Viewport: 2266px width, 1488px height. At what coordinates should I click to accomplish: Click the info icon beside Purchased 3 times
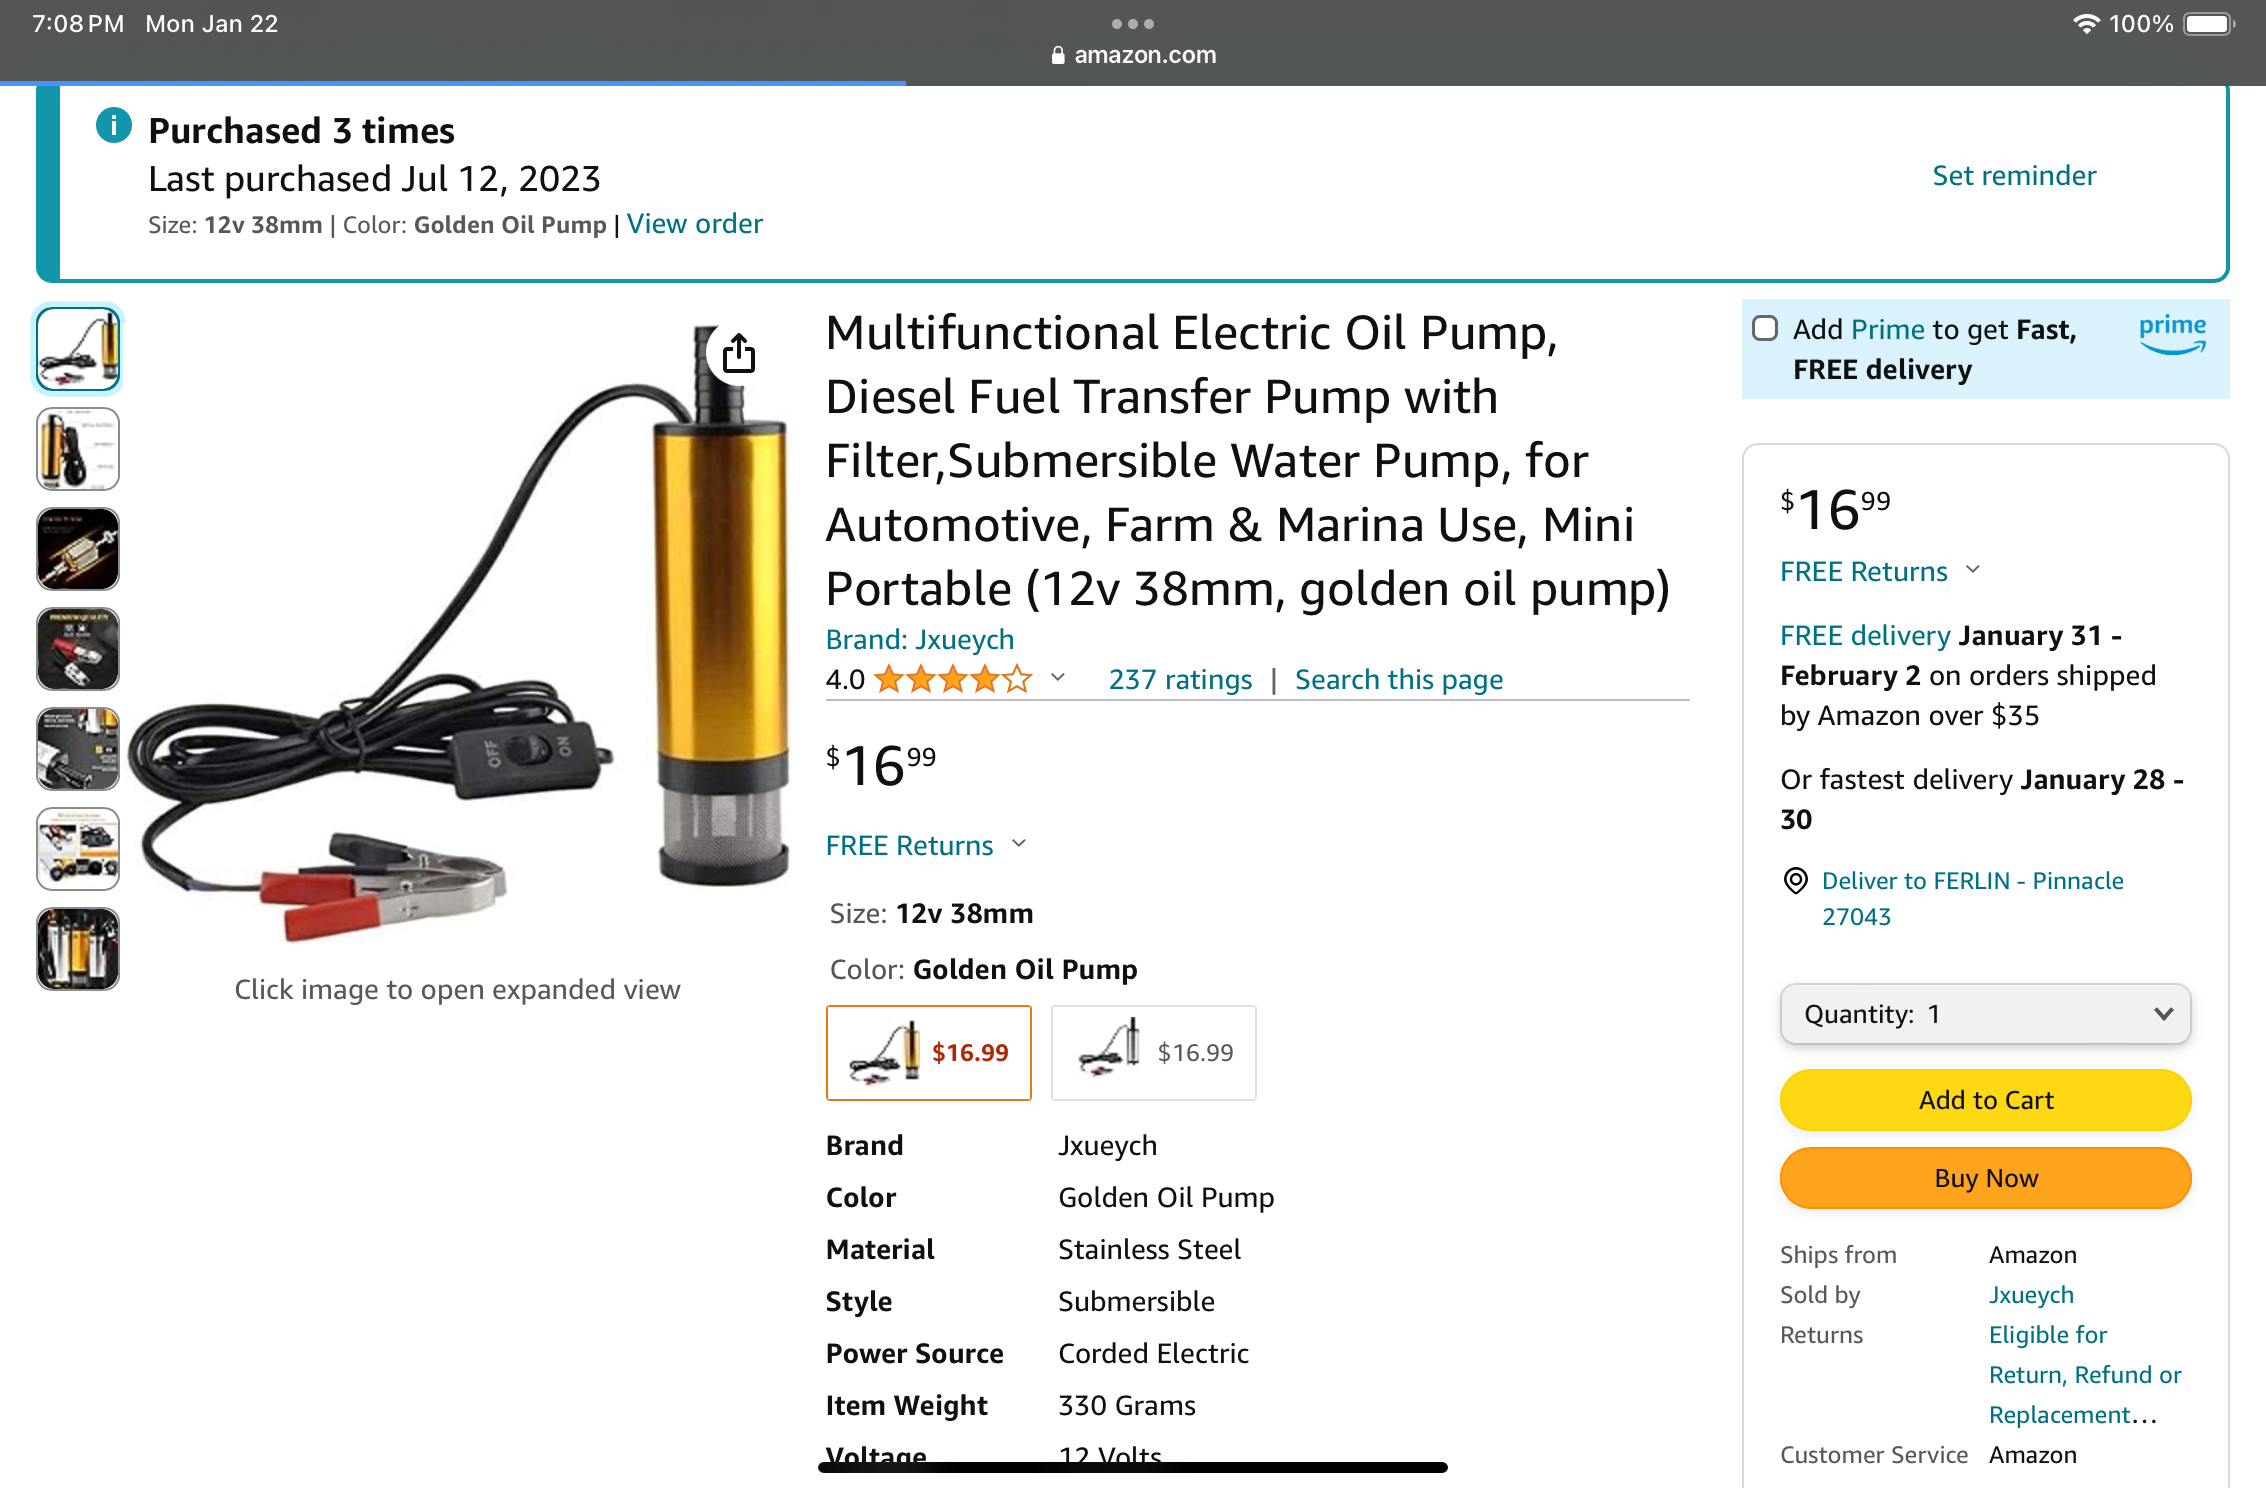tap(114, 126)
